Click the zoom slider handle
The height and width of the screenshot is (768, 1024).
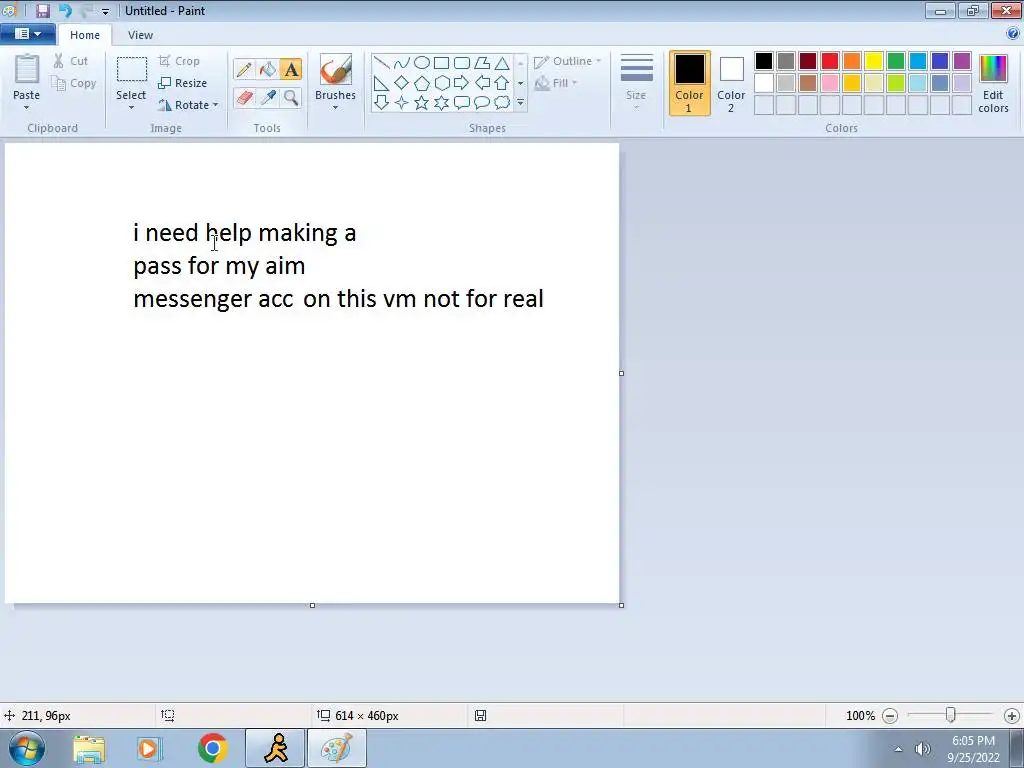click(x=951, y=716)
